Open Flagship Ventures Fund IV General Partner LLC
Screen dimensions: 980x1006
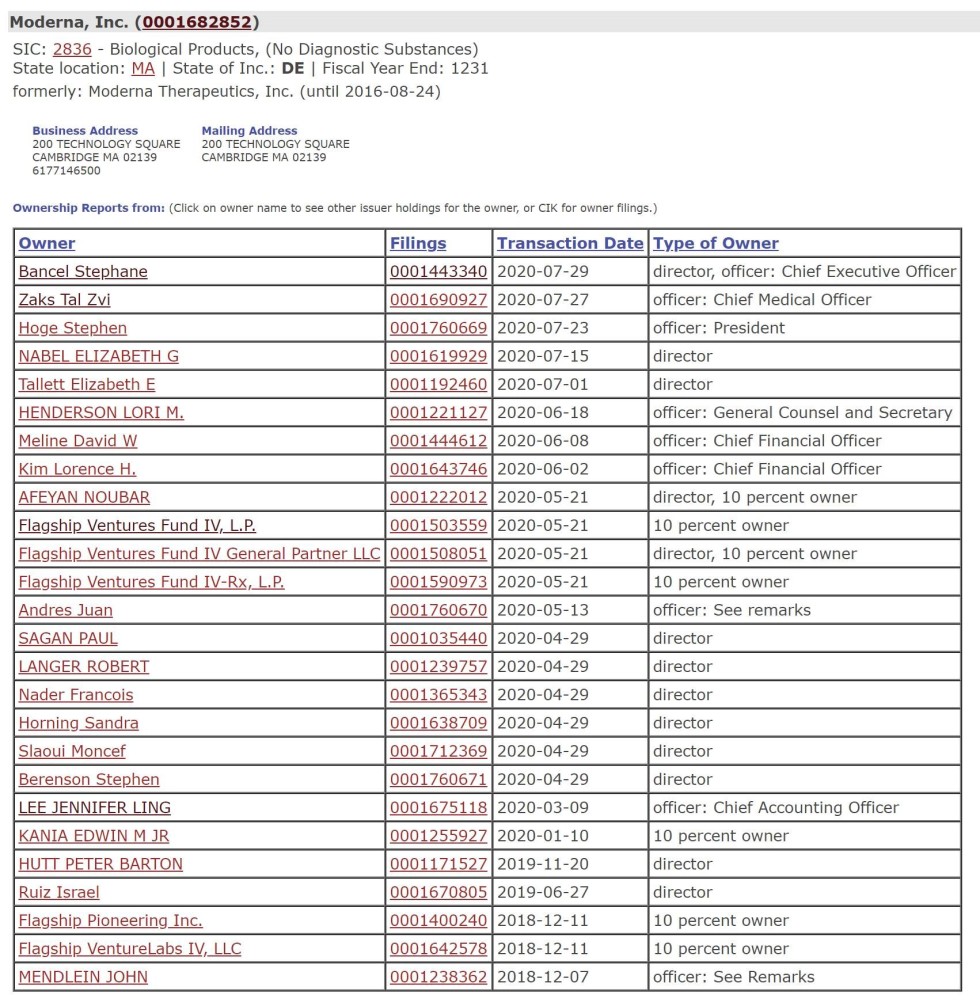point(199,554)
